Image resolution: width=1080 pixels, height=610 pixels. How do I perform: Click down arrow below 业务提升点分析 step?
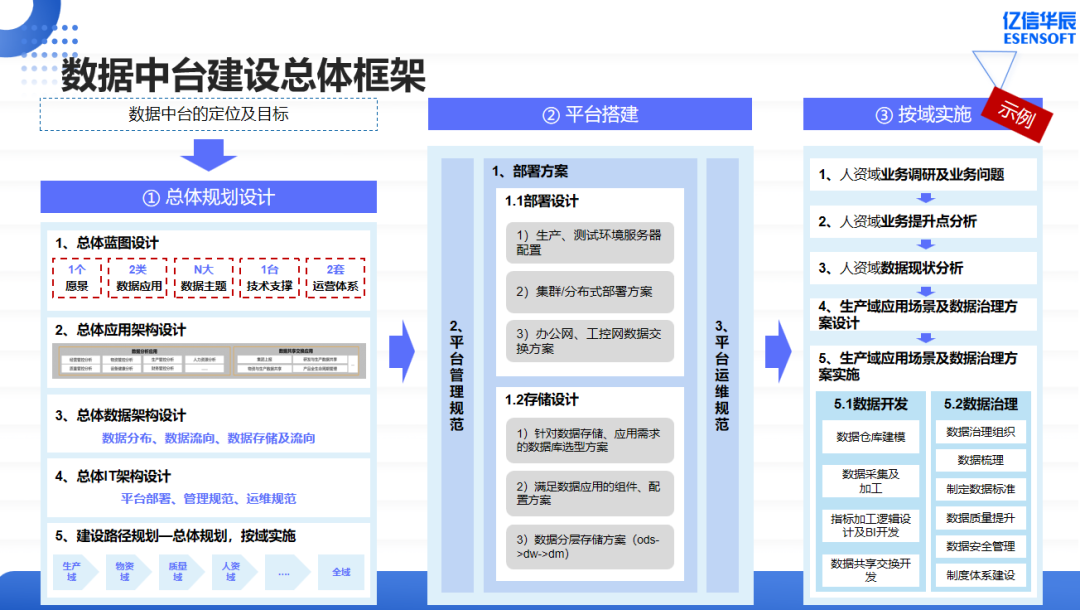pos(926,244)
